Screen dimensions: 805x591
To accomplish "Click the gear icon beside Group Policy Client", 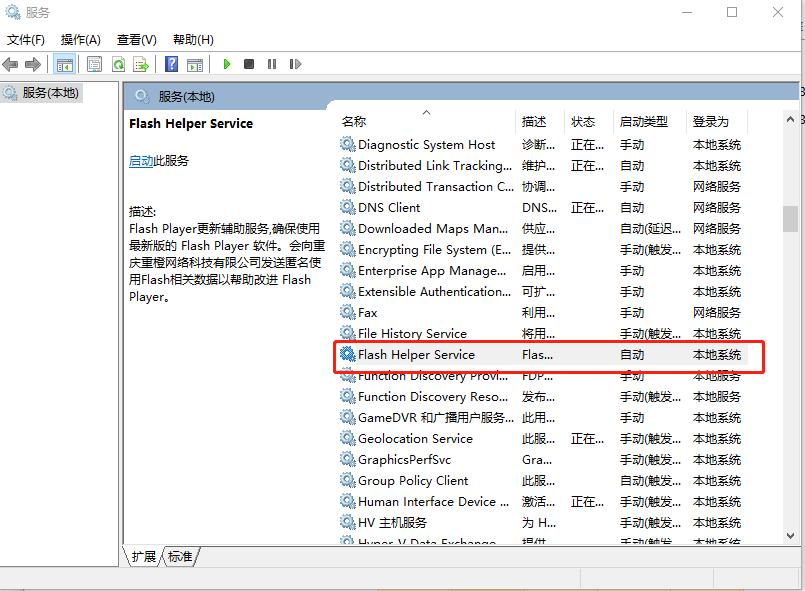I will (348, 480).
